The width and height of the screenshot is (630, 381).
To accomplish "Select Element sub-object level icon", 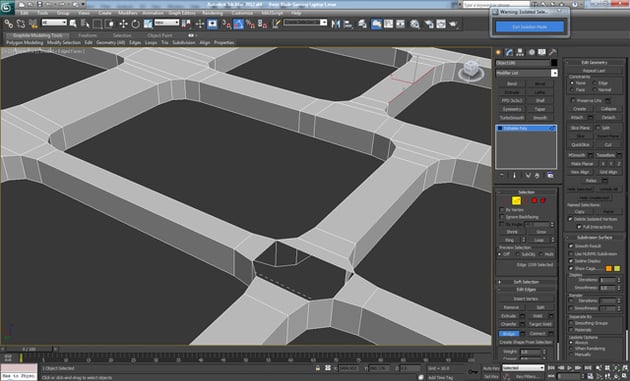I will pos(543,201).
